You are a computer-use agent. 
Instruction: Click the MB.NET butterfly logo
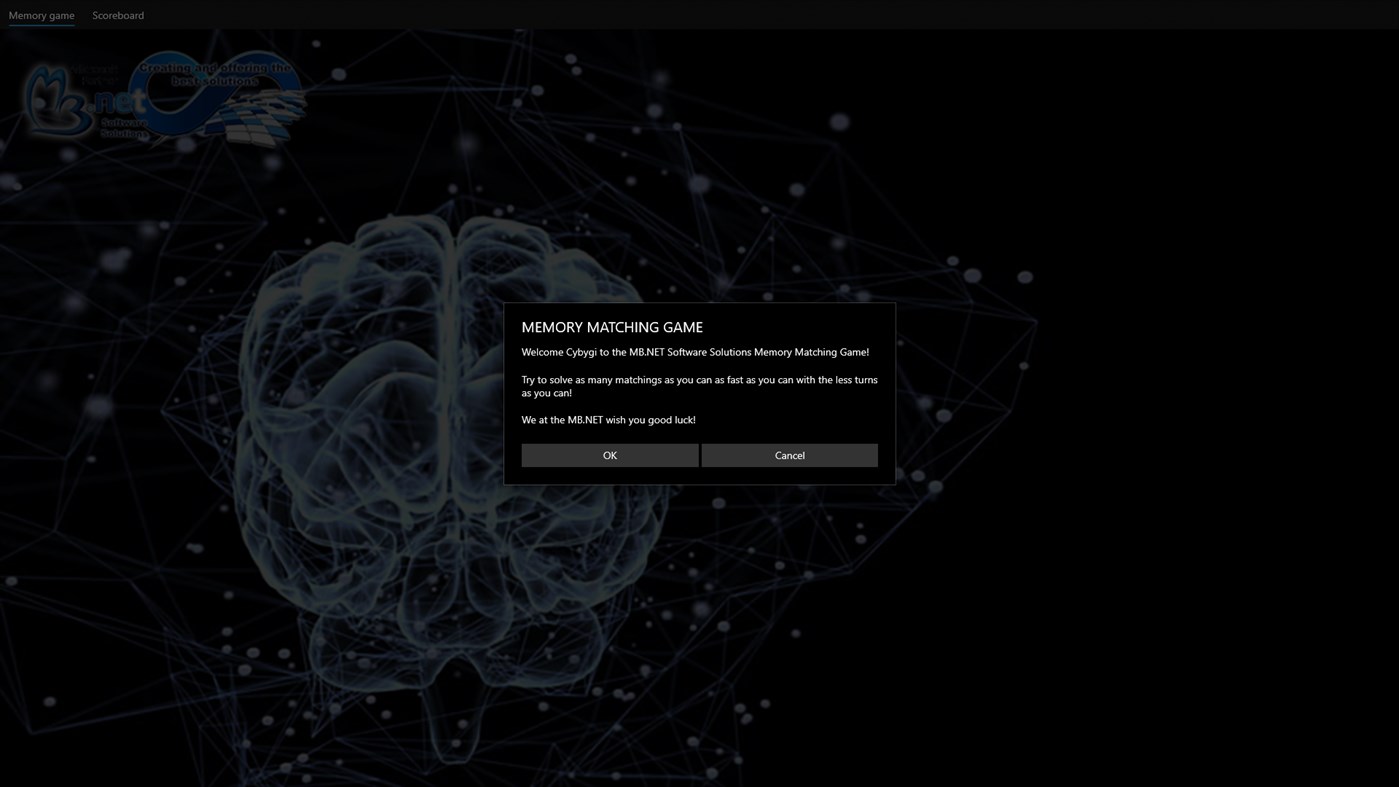53,99
